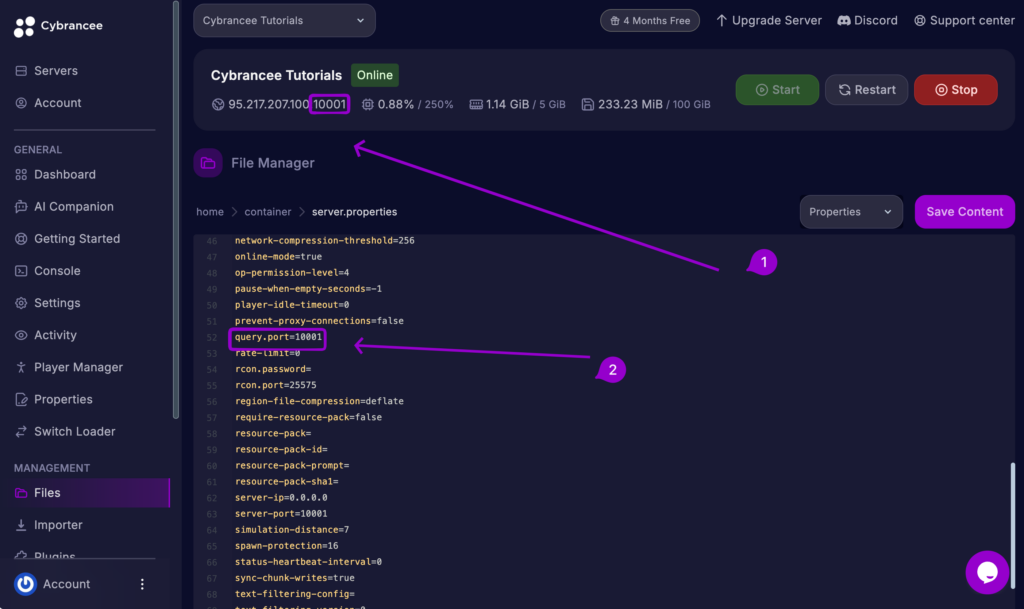Click the AI Companion robot icon
The height and width of the screenshot is (609, 1024).
pyautogui.click(x=21, y=206)
